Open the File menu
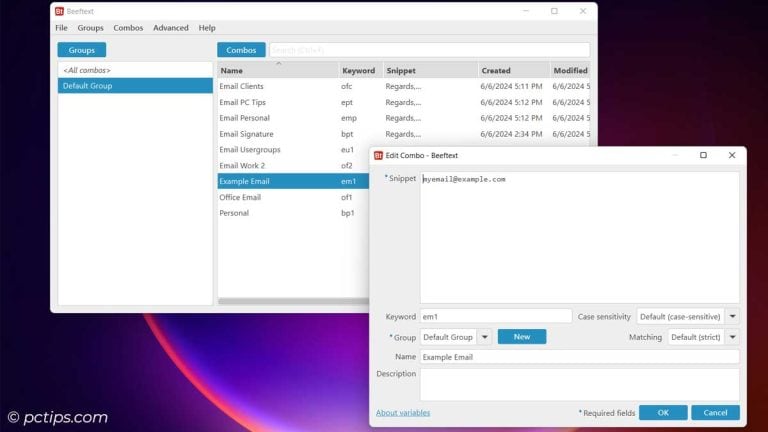Viewport: 768px width, 432px height. (61, 28)
